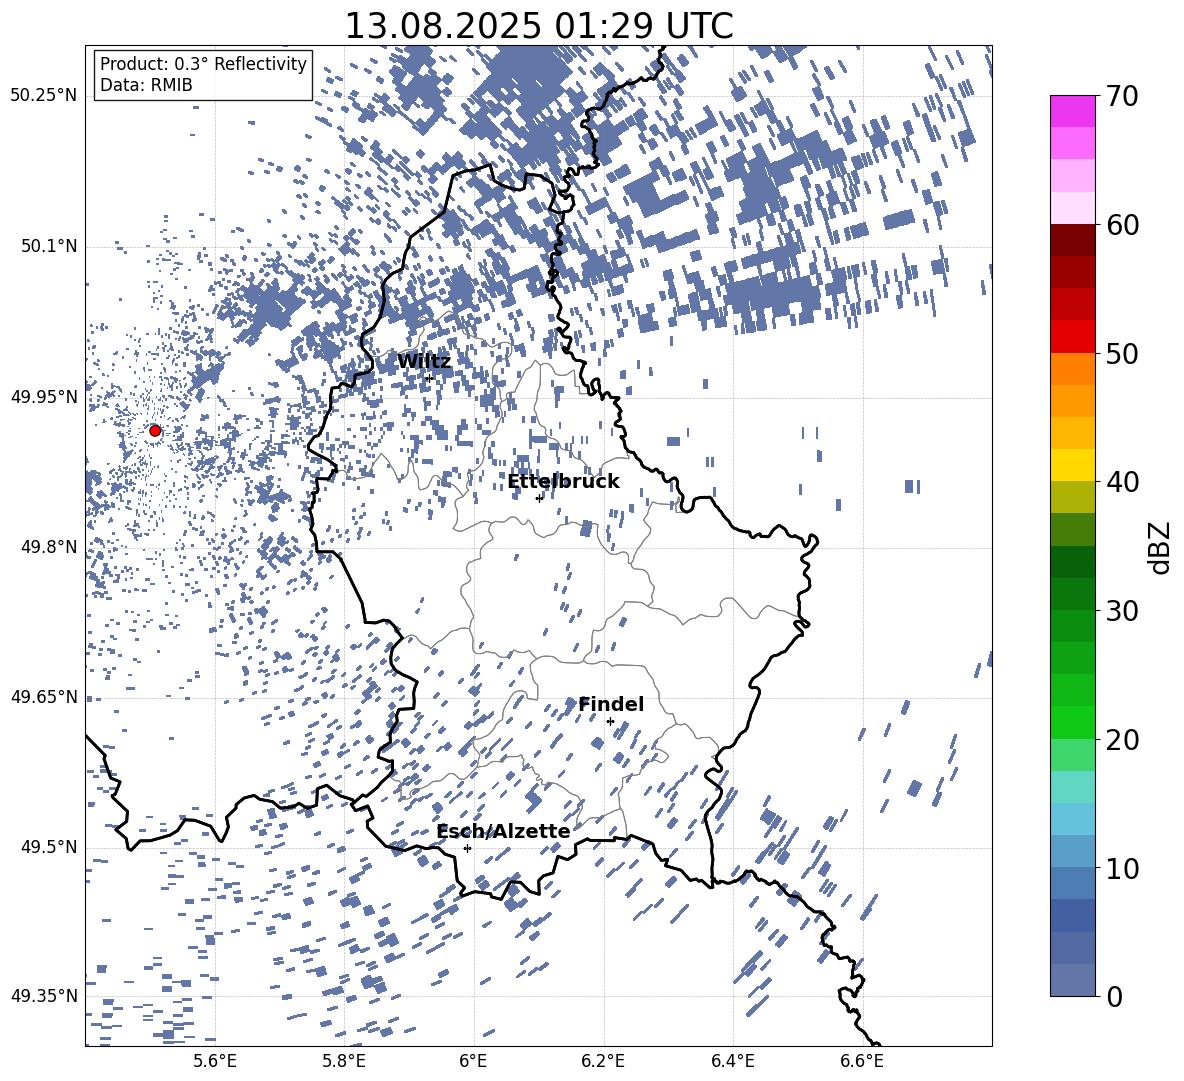Click the 70 colorbar tick label
The height and width of the screenshot is (1081, 1184).
[1122, 97]
